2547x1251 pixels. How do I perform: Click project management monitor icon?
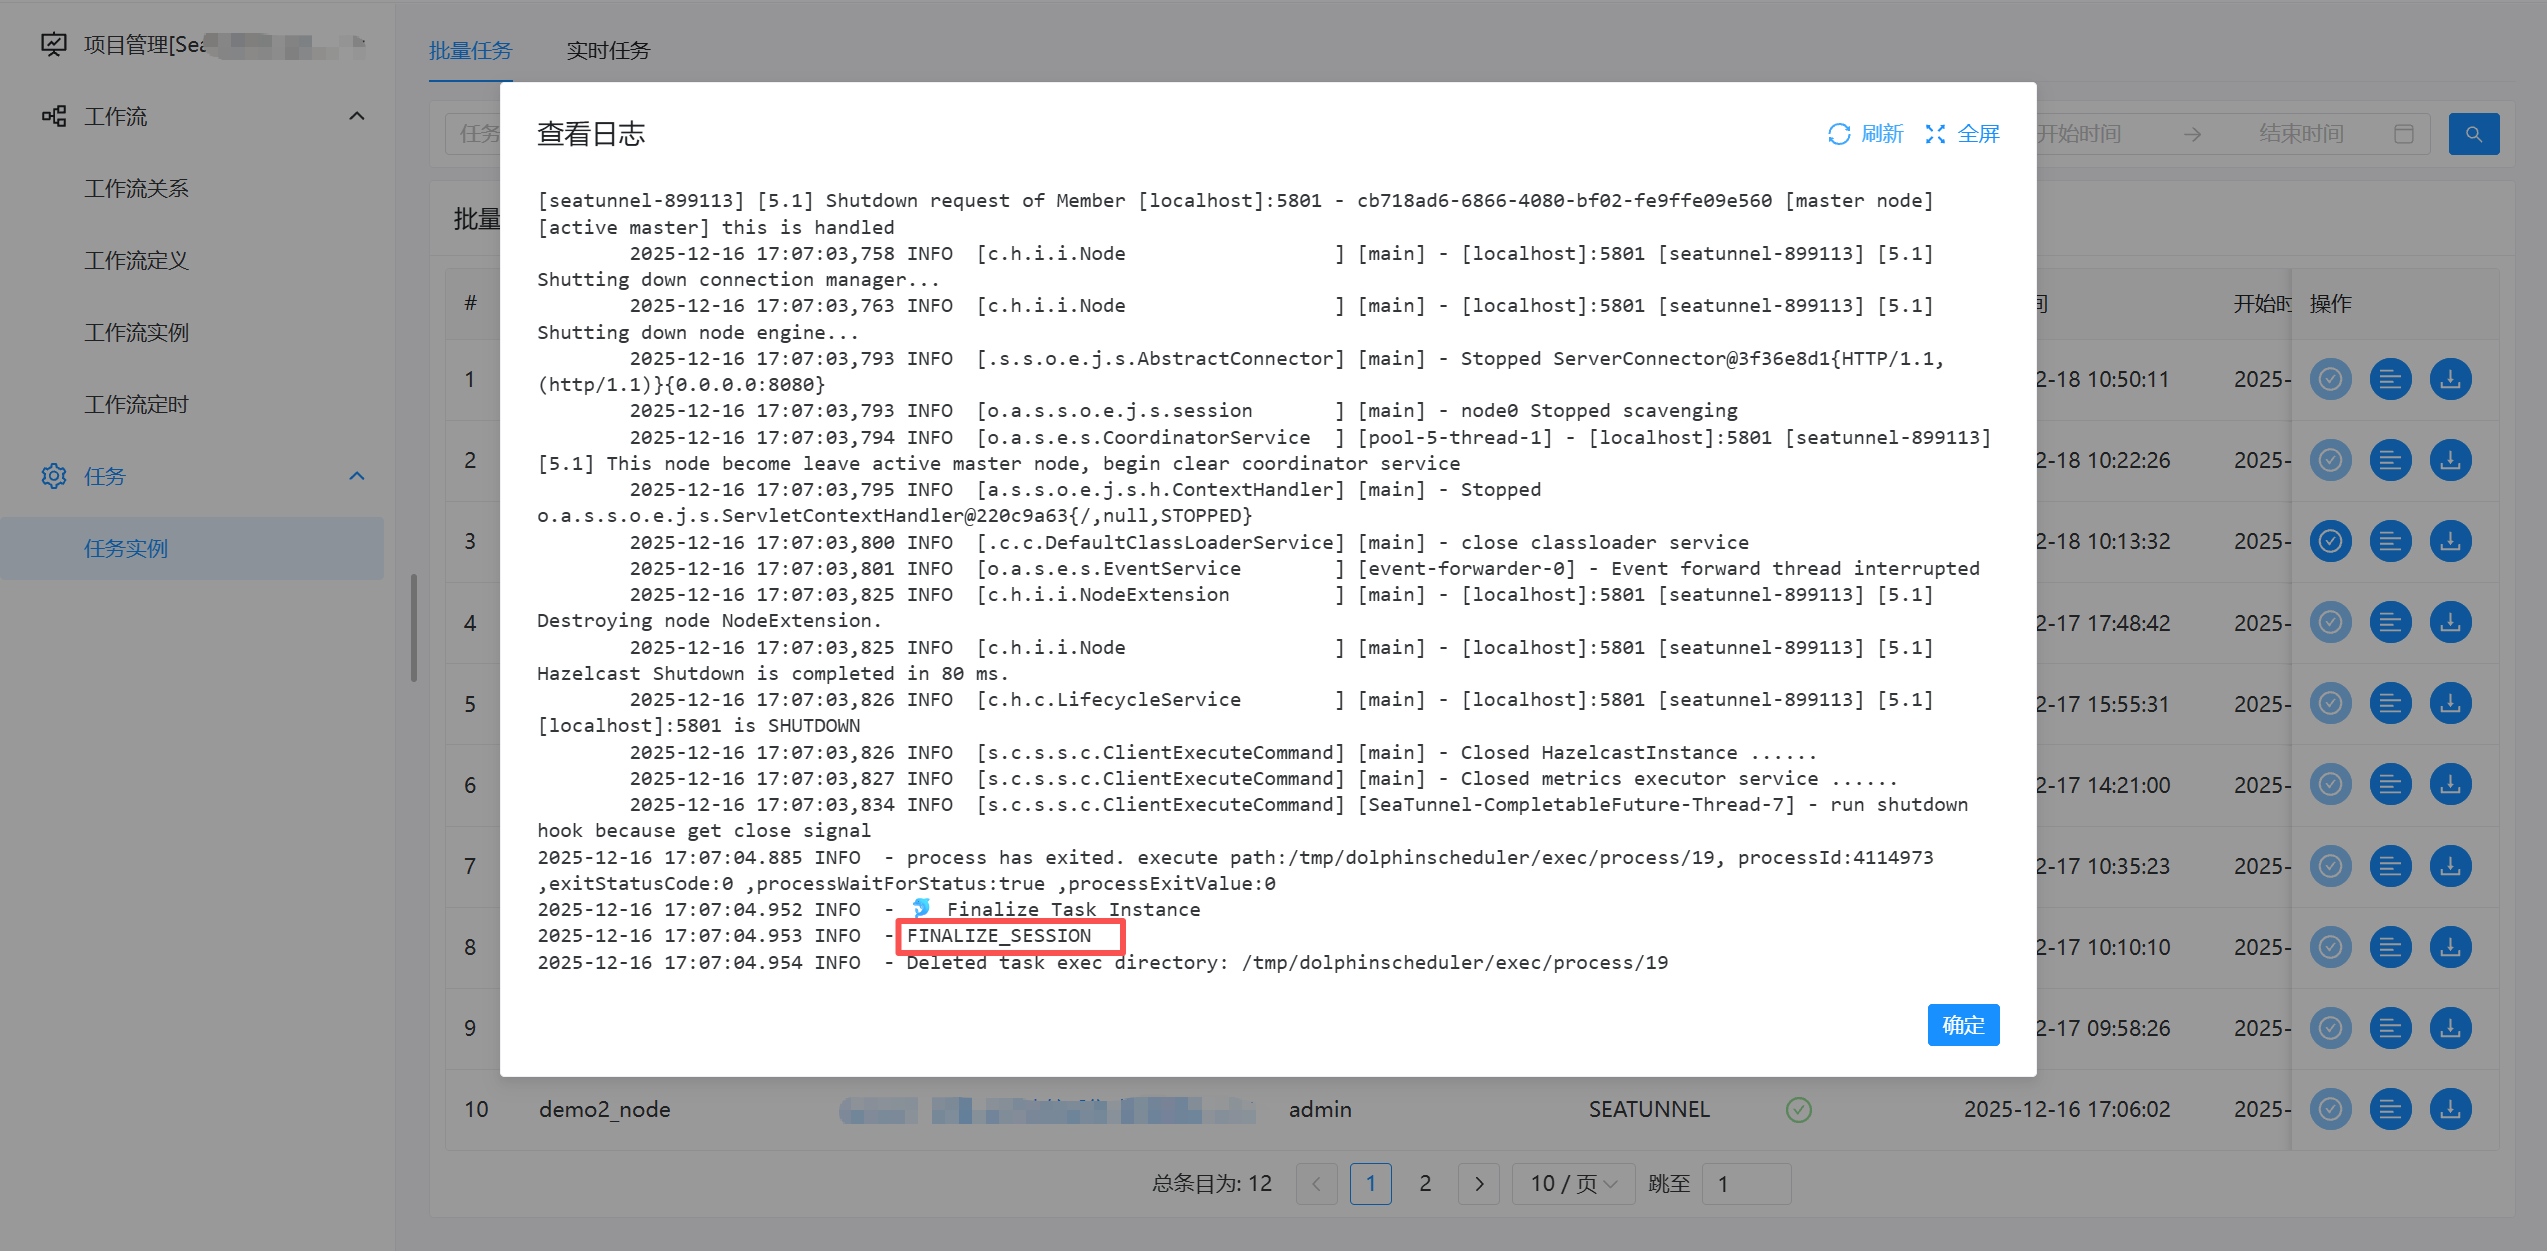pos(54,44)
